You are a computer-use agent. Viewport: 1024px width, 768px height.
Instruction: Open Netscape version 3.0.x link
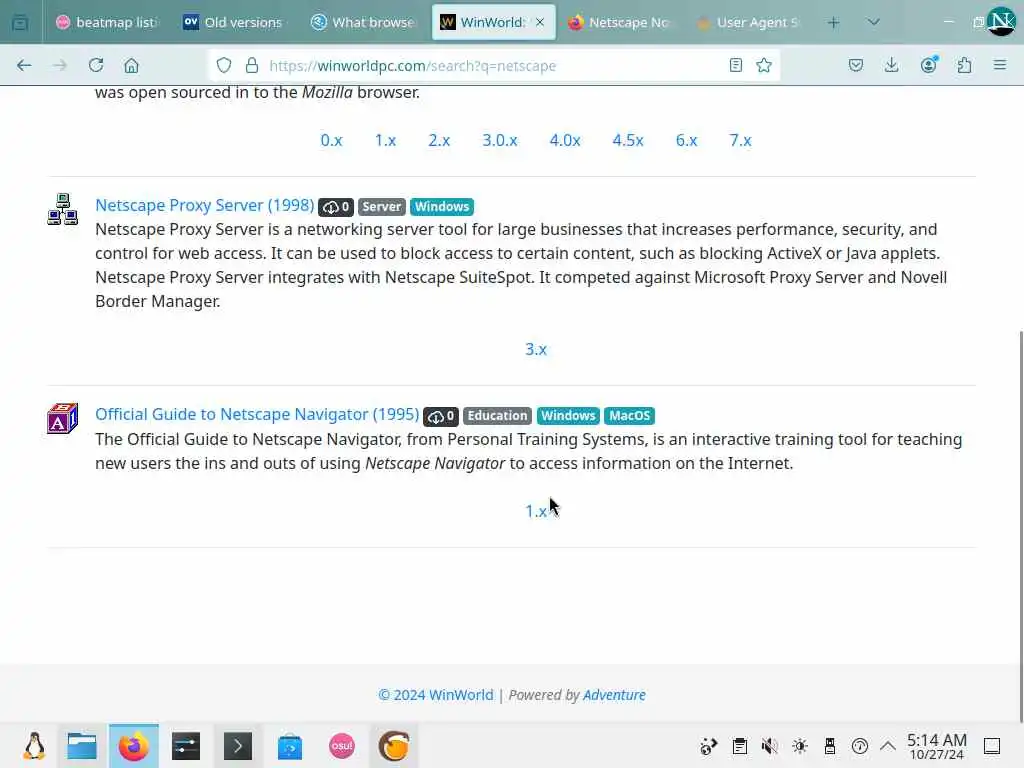[500, 140]
